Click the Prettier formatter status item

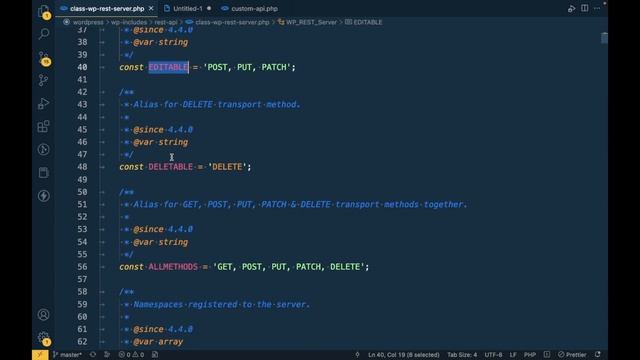[572, 355]
